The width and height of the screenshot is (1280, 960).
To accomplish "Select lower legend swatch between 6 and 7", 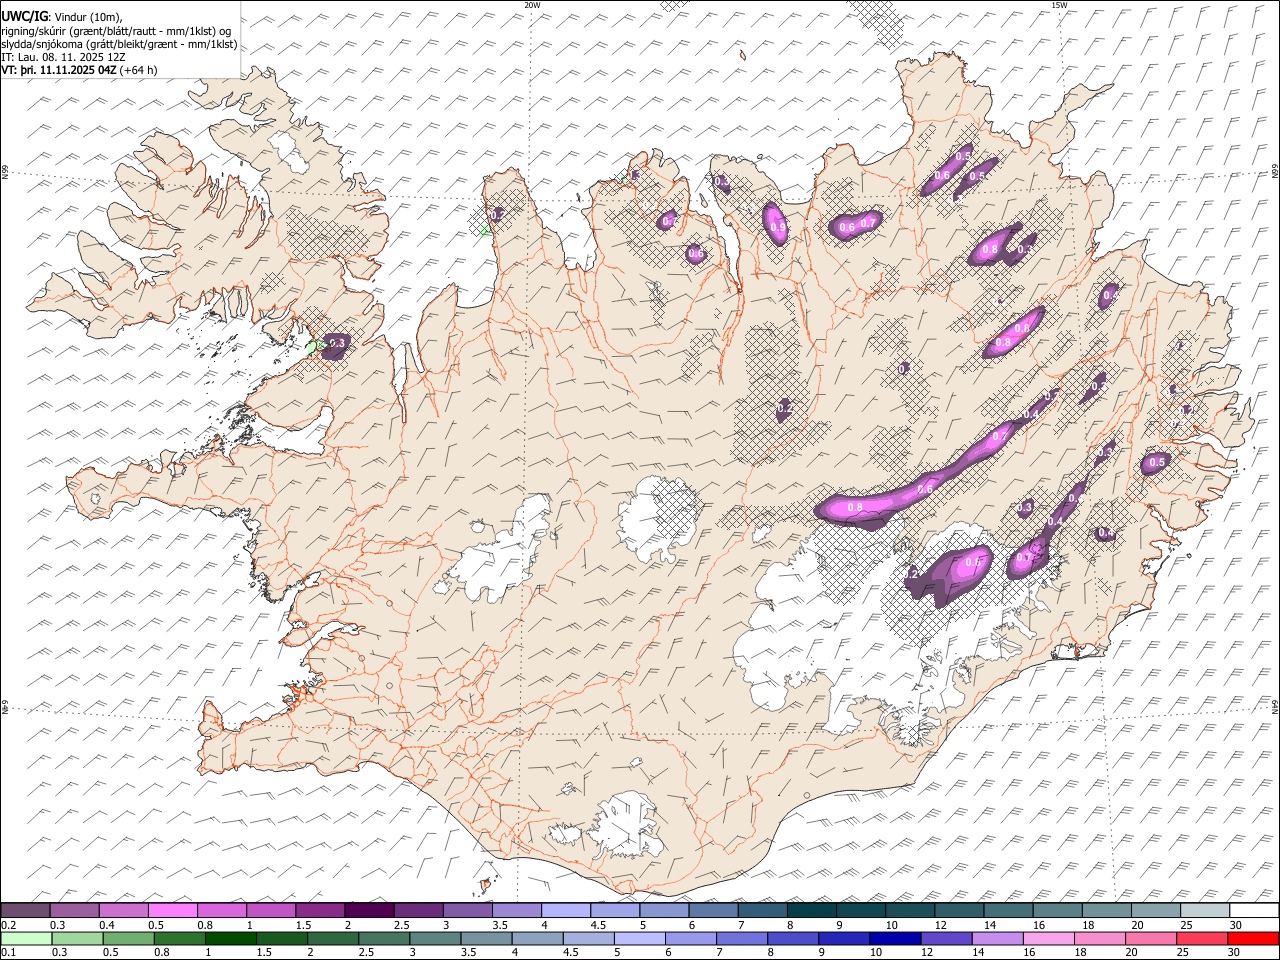I will pos(691,938).
